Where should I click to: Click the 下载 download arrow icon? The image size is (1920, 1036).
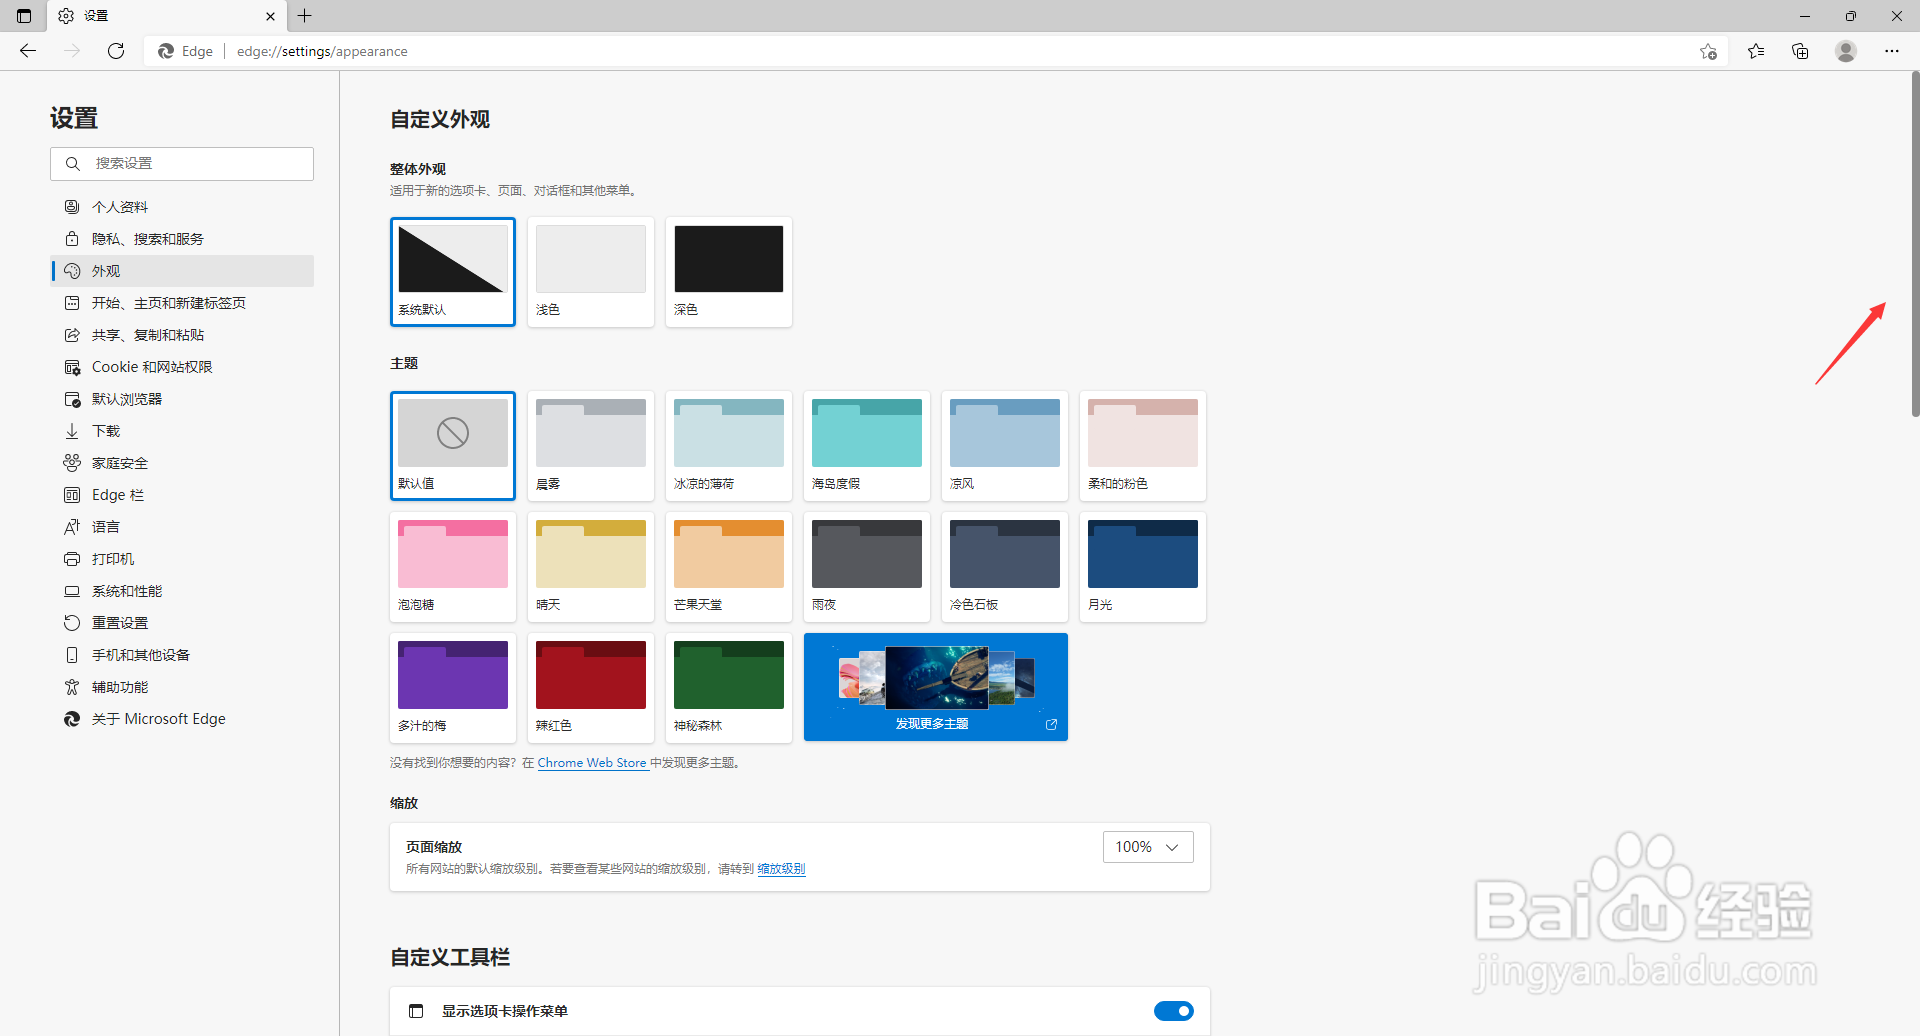click(72, 431)
